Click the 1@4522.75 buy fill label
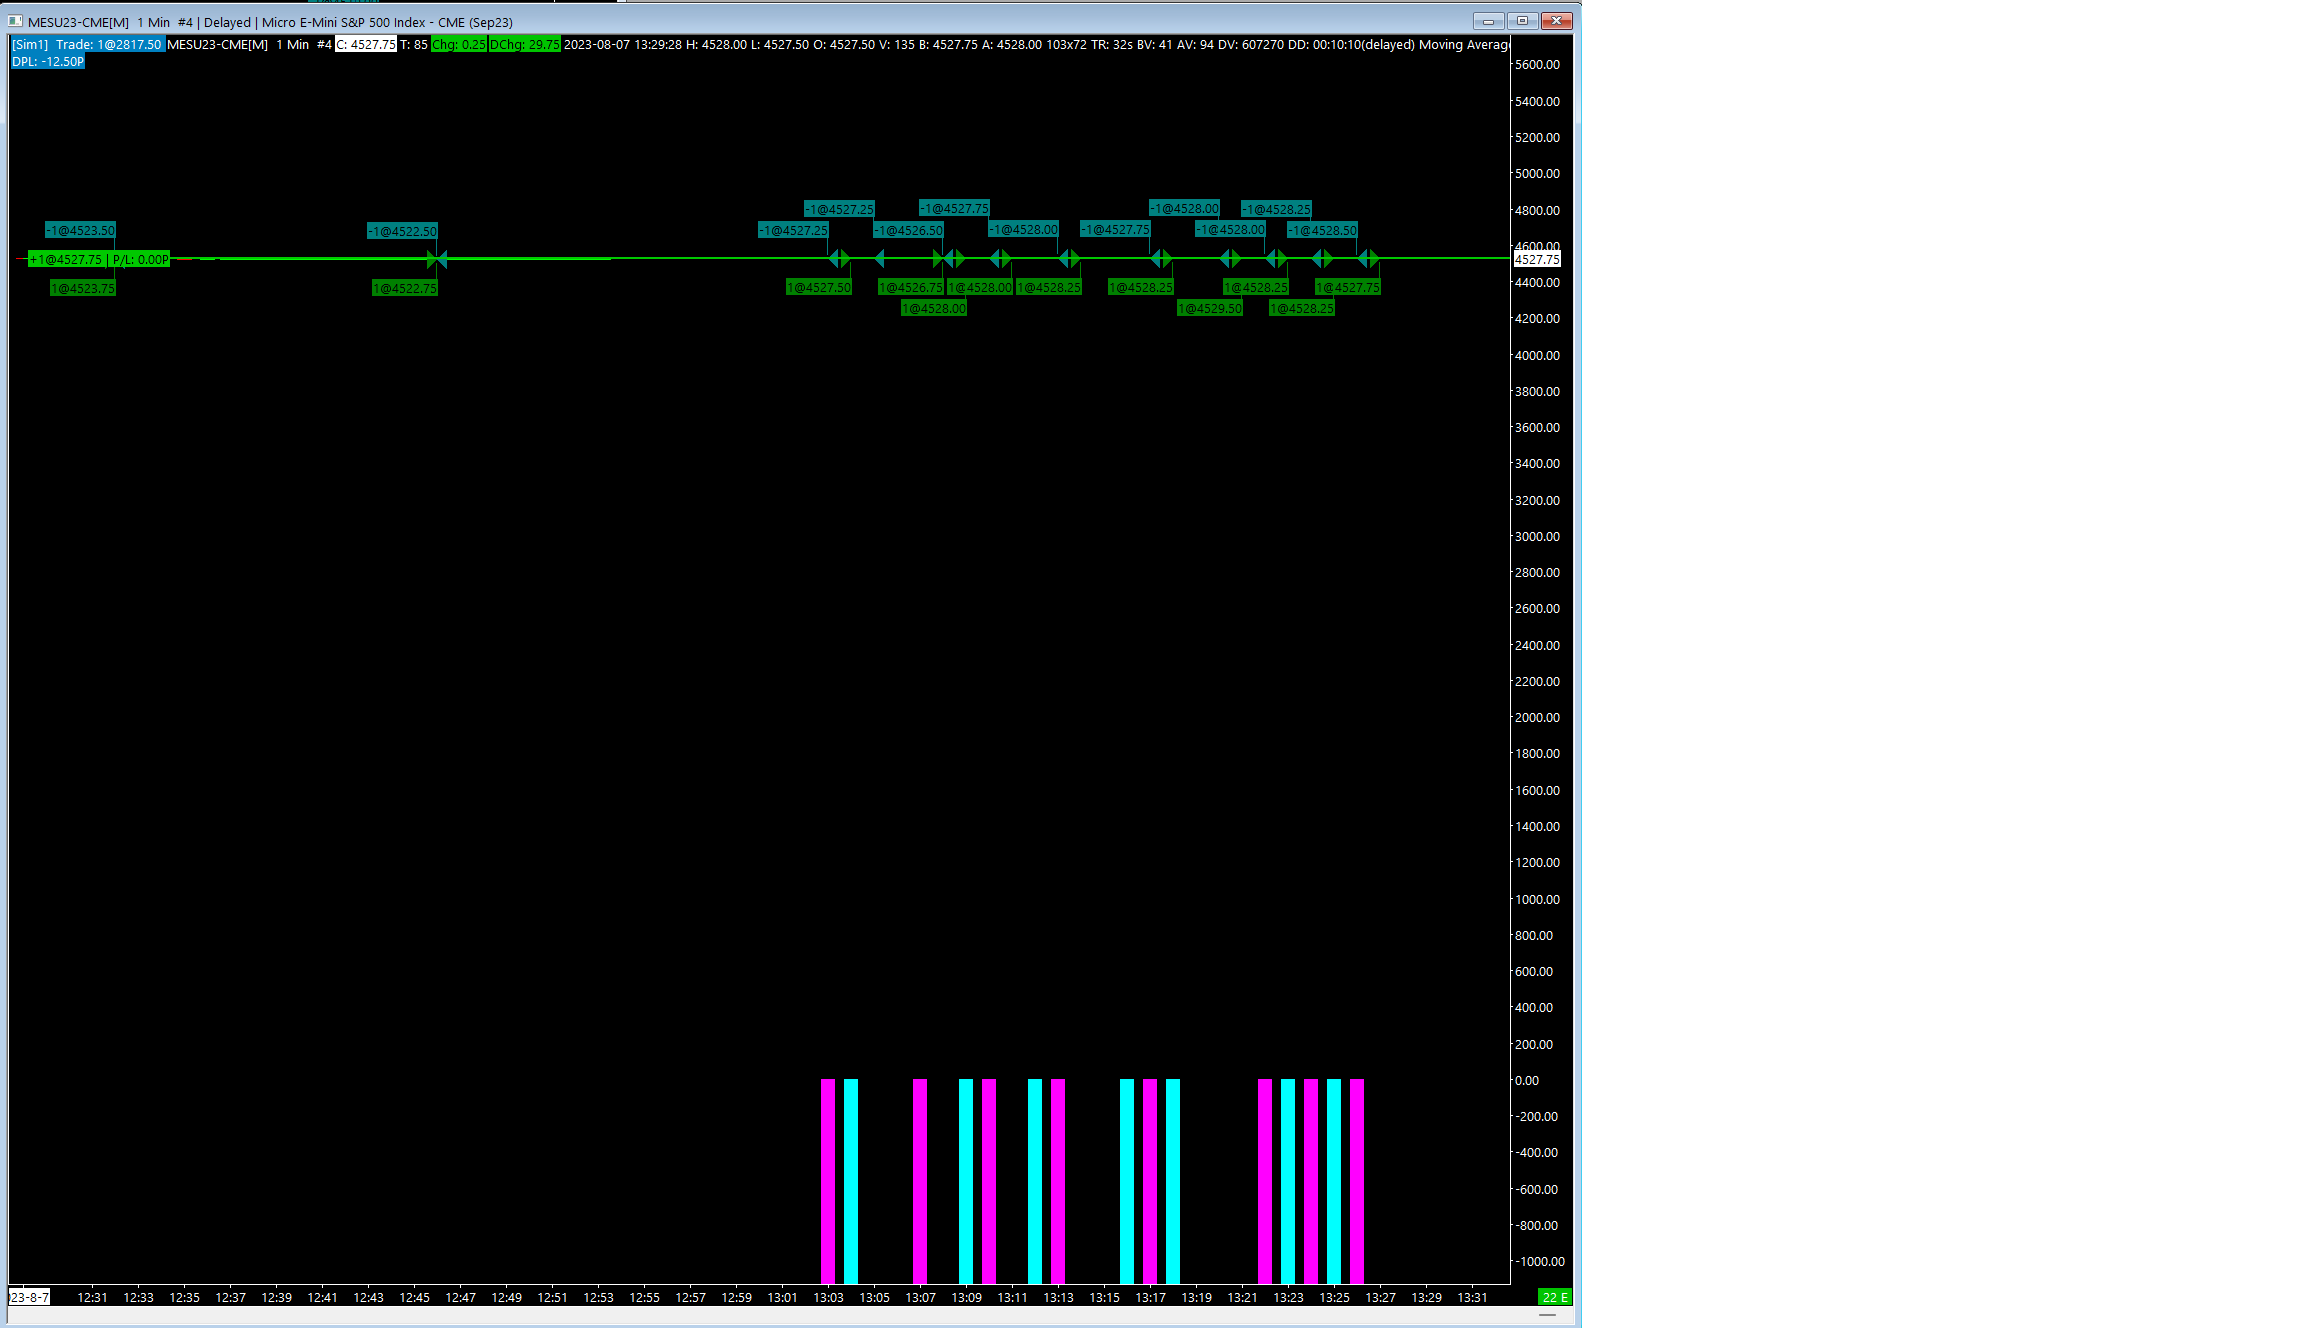The height and width of the screenshot is (1328, 2304). pyautogui.click(x=405, y=289)
